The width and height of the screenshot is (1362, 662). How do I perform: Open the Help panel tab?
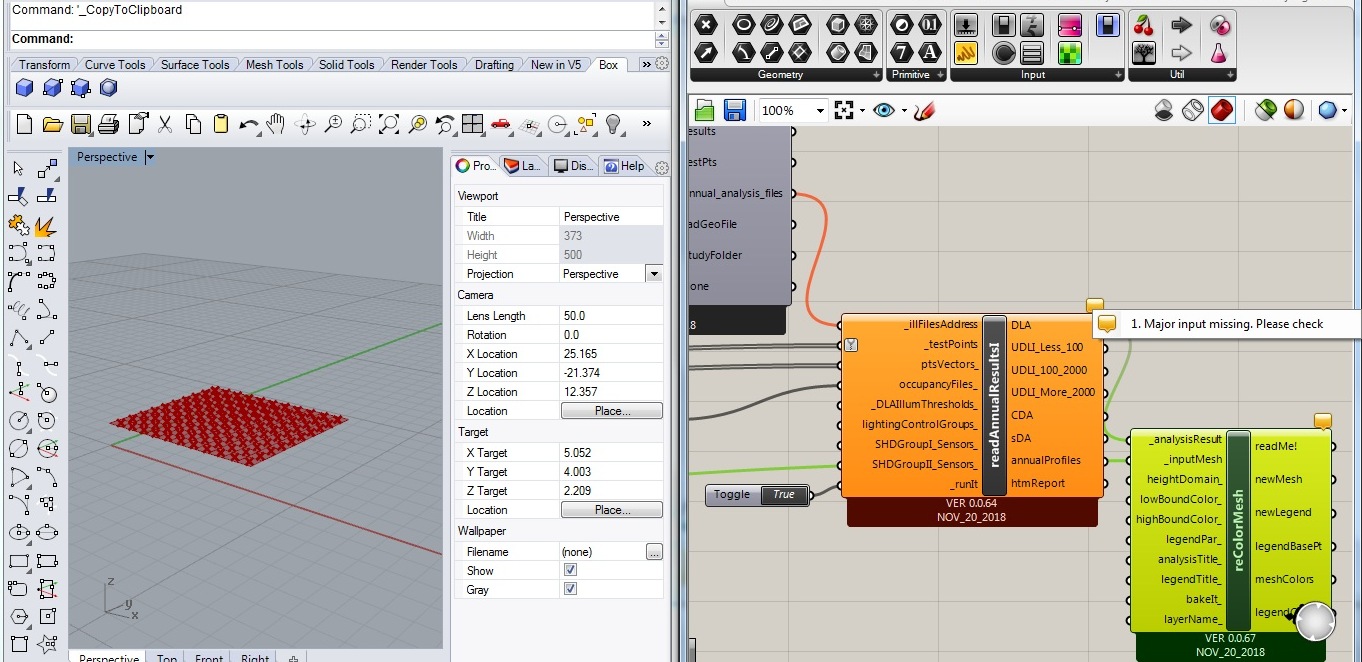click(623, 166)
